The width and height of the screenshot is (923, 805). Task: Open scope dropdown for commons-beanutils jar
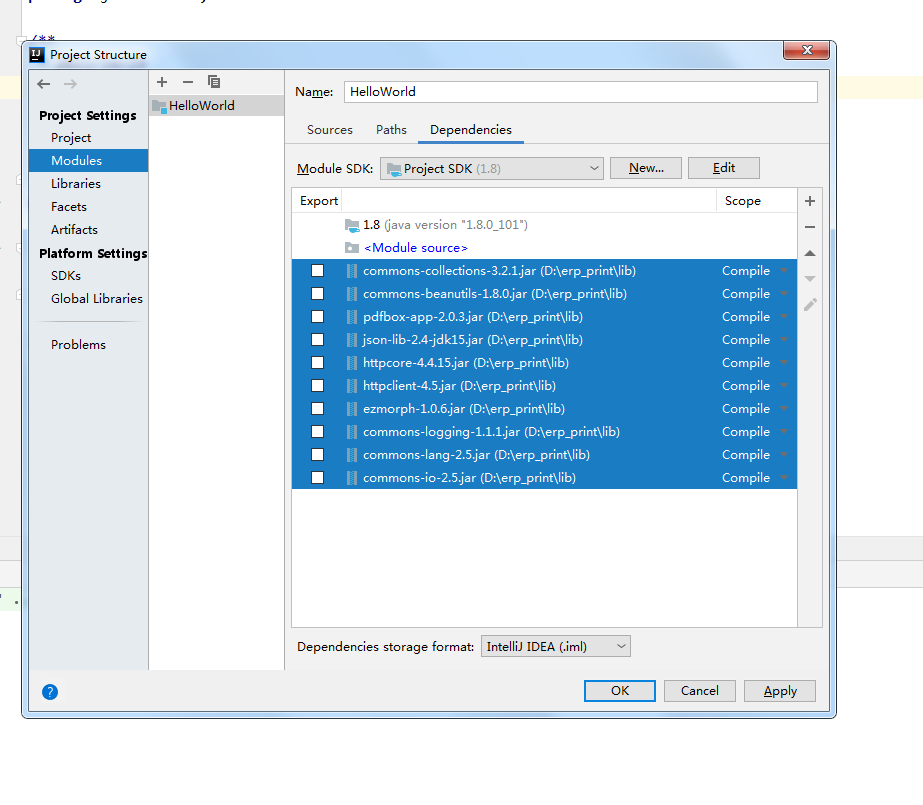[784, 294]
